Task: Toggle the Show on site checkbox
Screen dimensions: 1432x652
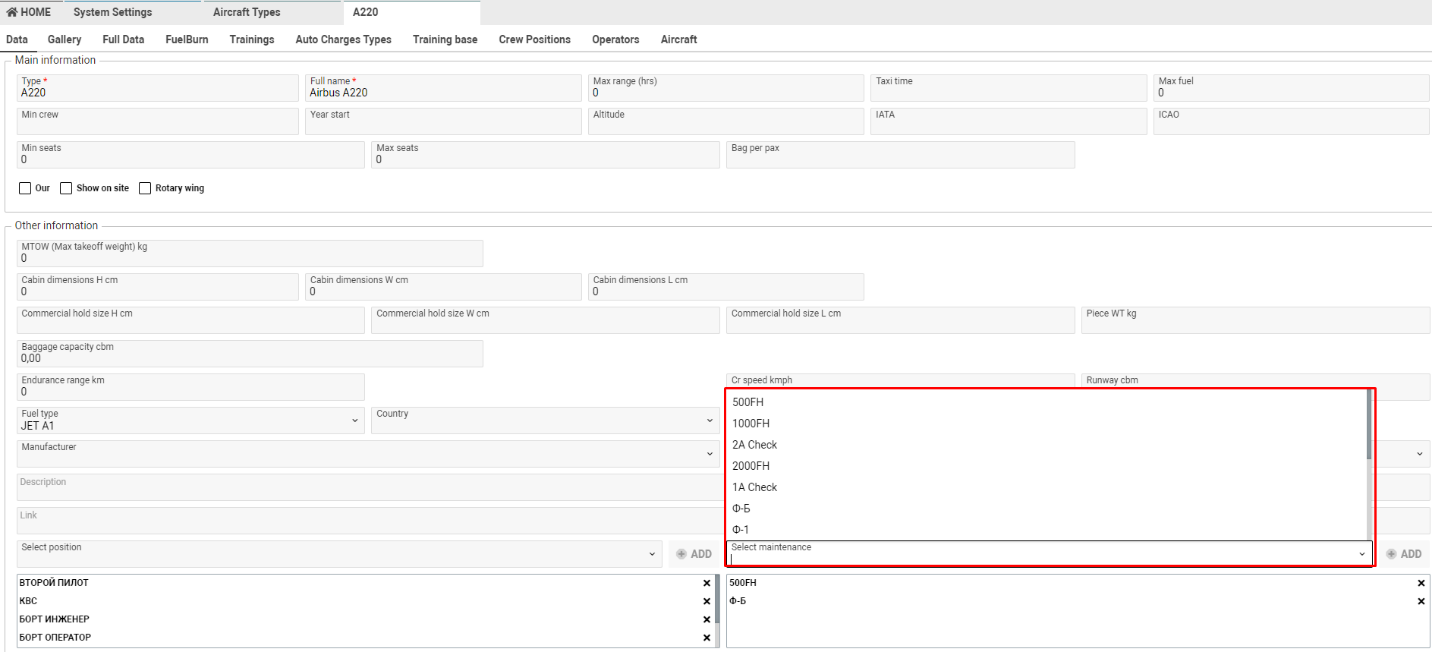Action: pos(66,188)
